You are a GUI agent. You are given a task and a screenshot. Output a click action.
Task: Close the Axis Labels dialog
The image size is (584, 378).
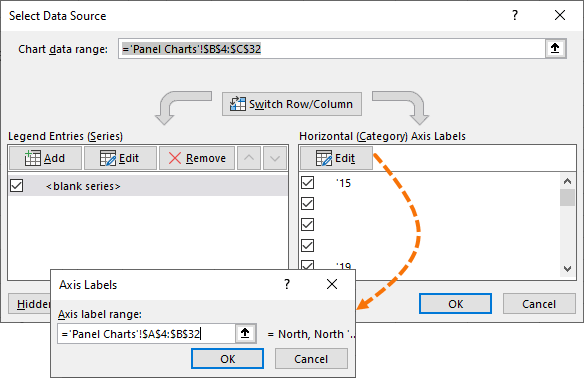[332, 285]
